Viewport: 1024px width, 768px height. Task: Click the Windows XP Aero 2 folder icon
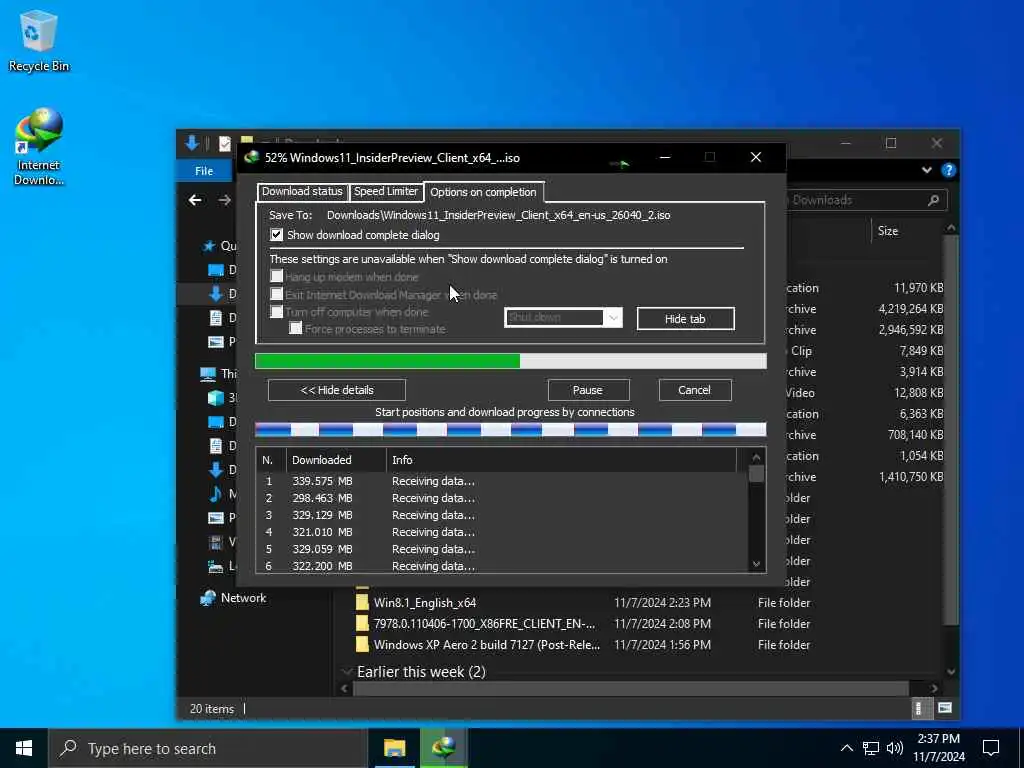coord(362,645)
